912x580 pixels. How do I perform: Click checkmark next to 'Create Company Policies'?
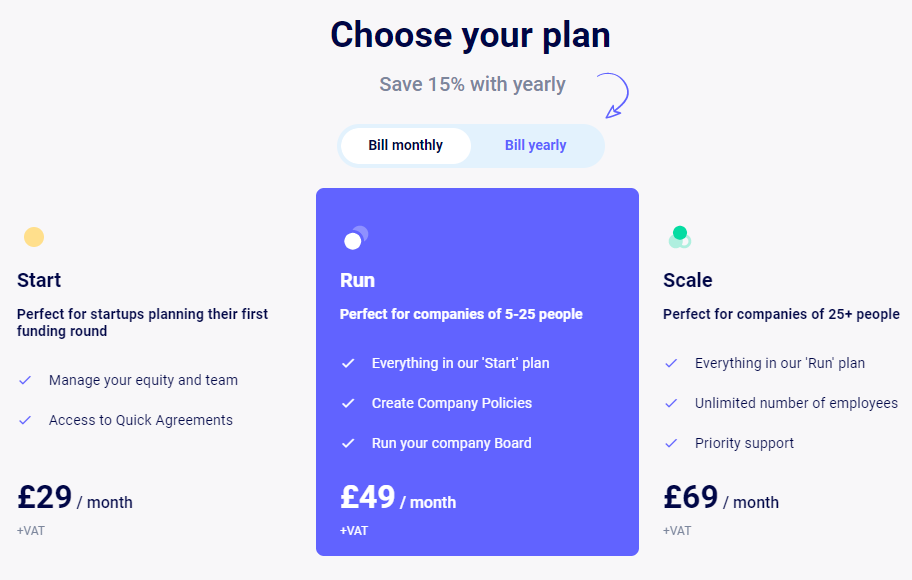click(x=348, y=403)
